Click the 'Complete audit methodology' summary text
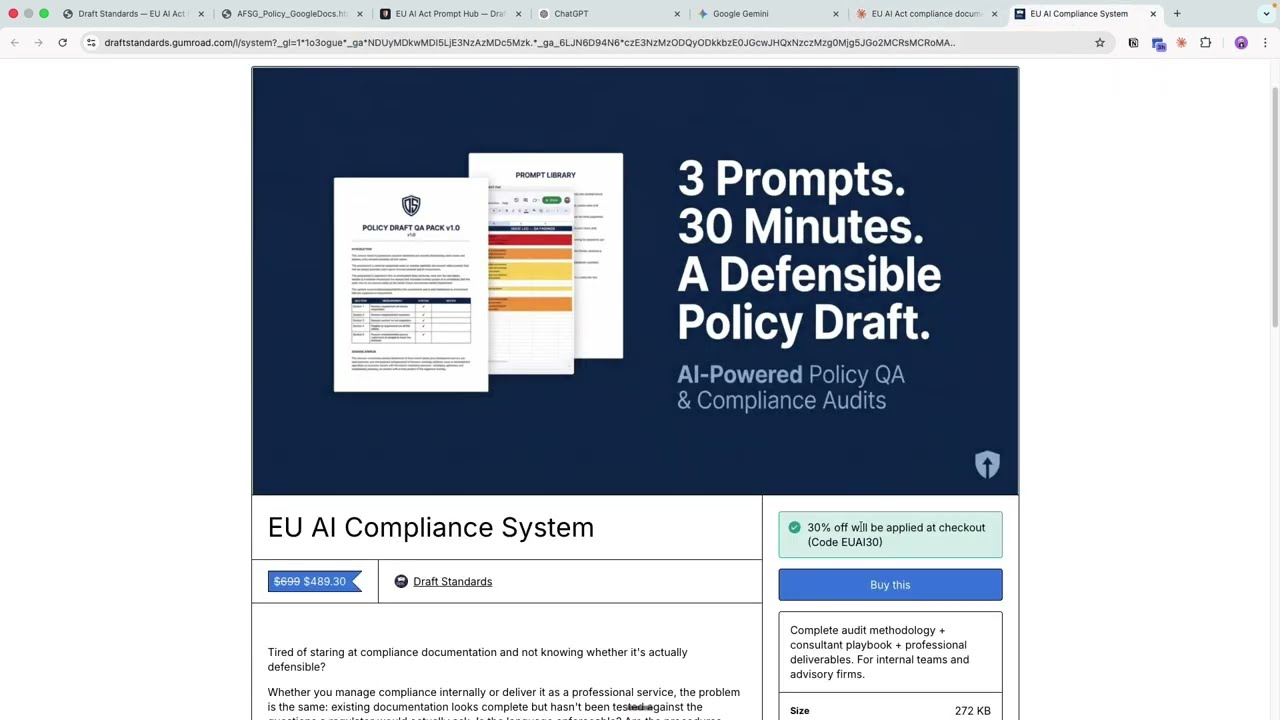 coord(880,652)
